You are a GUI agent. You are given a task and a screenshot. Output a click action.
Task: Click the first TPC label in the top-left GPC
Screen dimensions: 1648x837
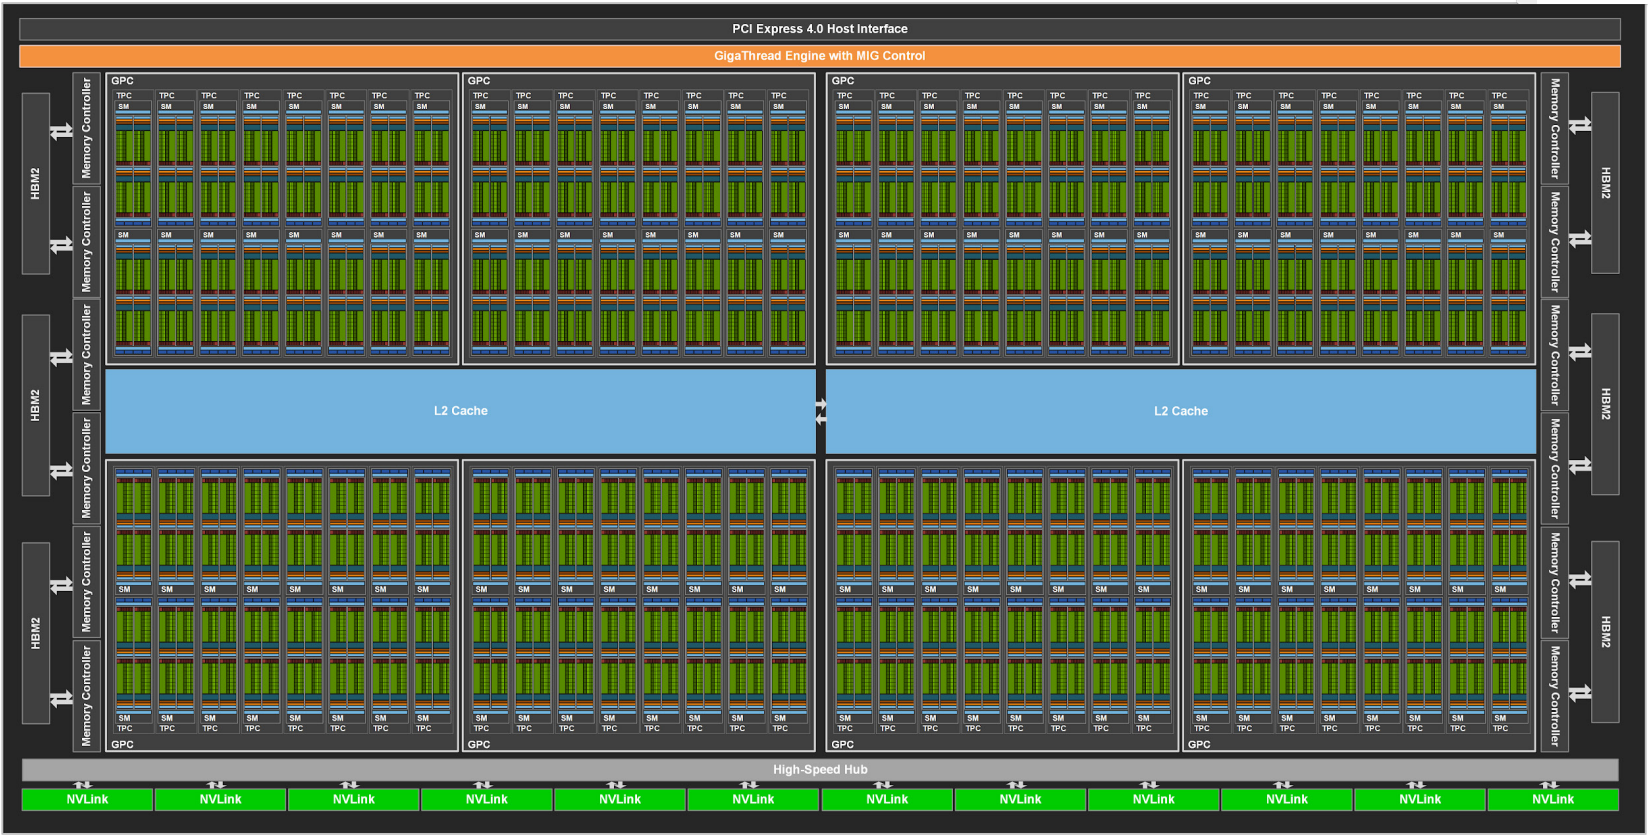[x=124, y=96]
